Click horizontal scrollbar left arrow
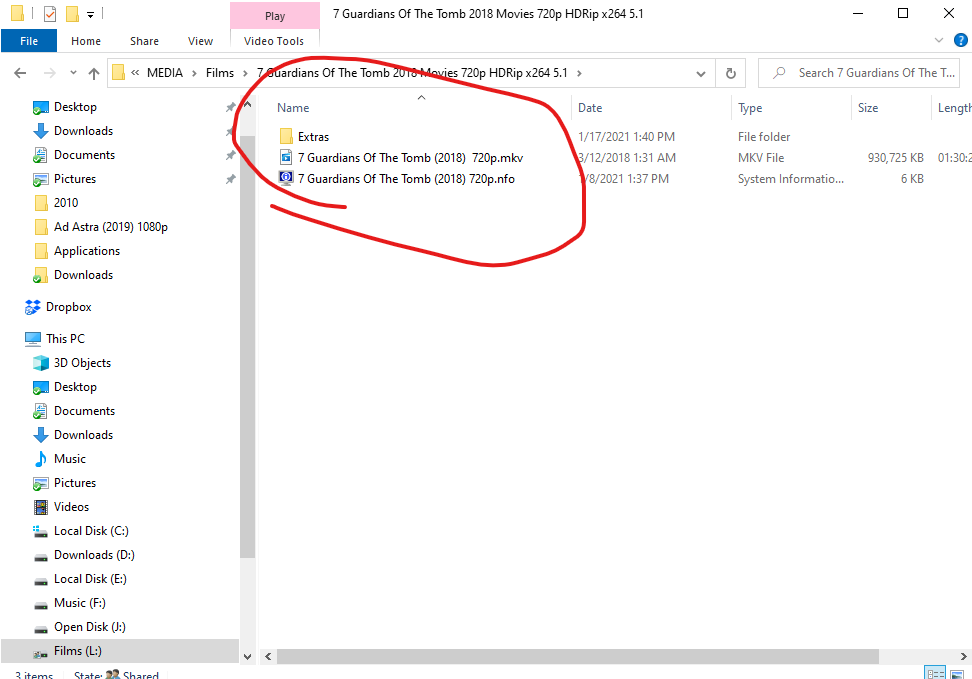972x679 pixels. [268, 656]
